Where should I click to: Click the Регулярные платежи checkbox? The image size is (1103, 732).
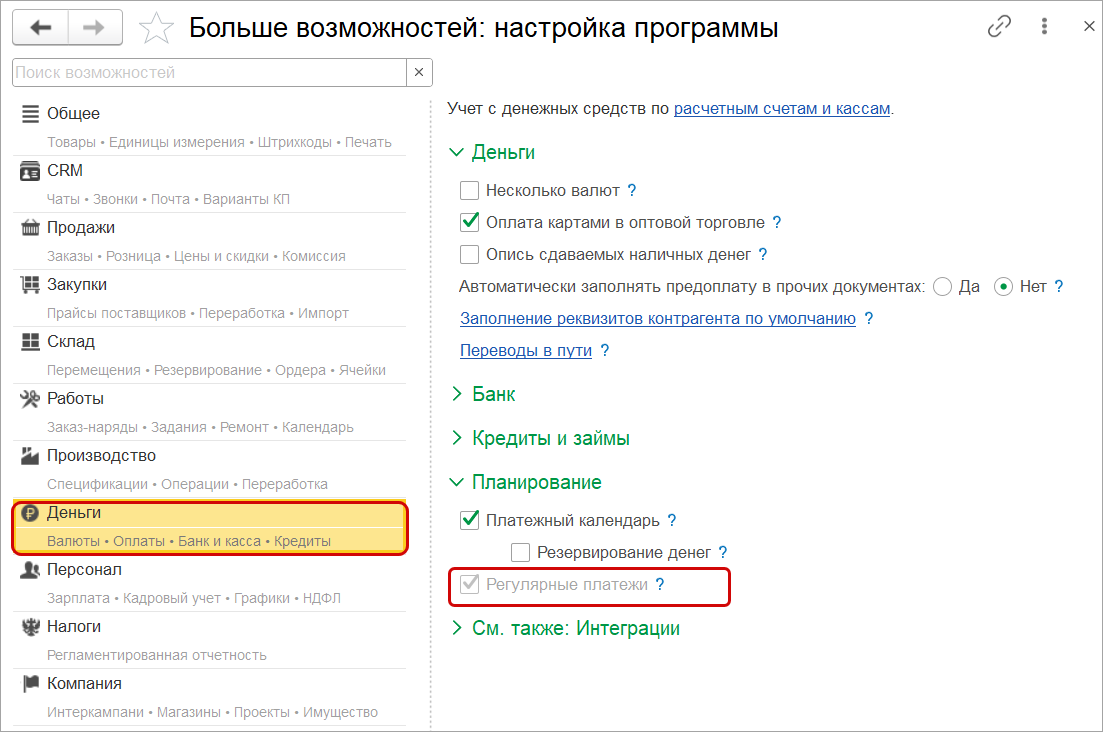[469, 584]
